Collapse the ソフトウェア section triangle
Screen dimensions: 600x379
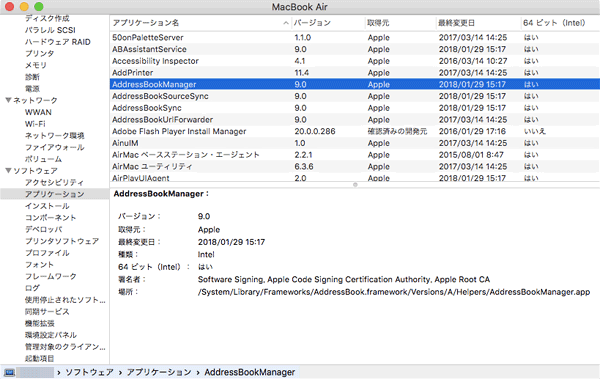(x=8, y=171)
